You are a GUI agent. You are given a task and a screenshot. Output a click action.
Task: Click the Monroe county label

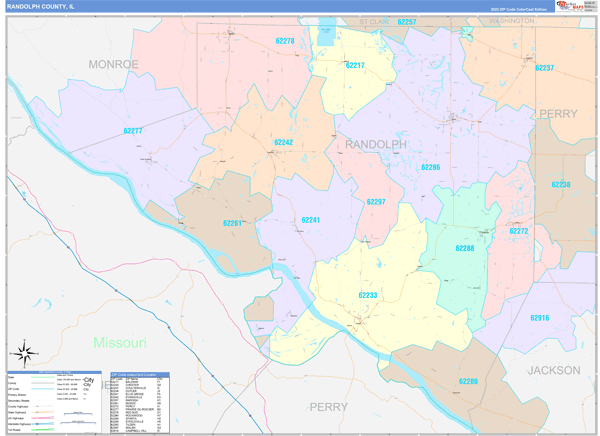(113, 64)
